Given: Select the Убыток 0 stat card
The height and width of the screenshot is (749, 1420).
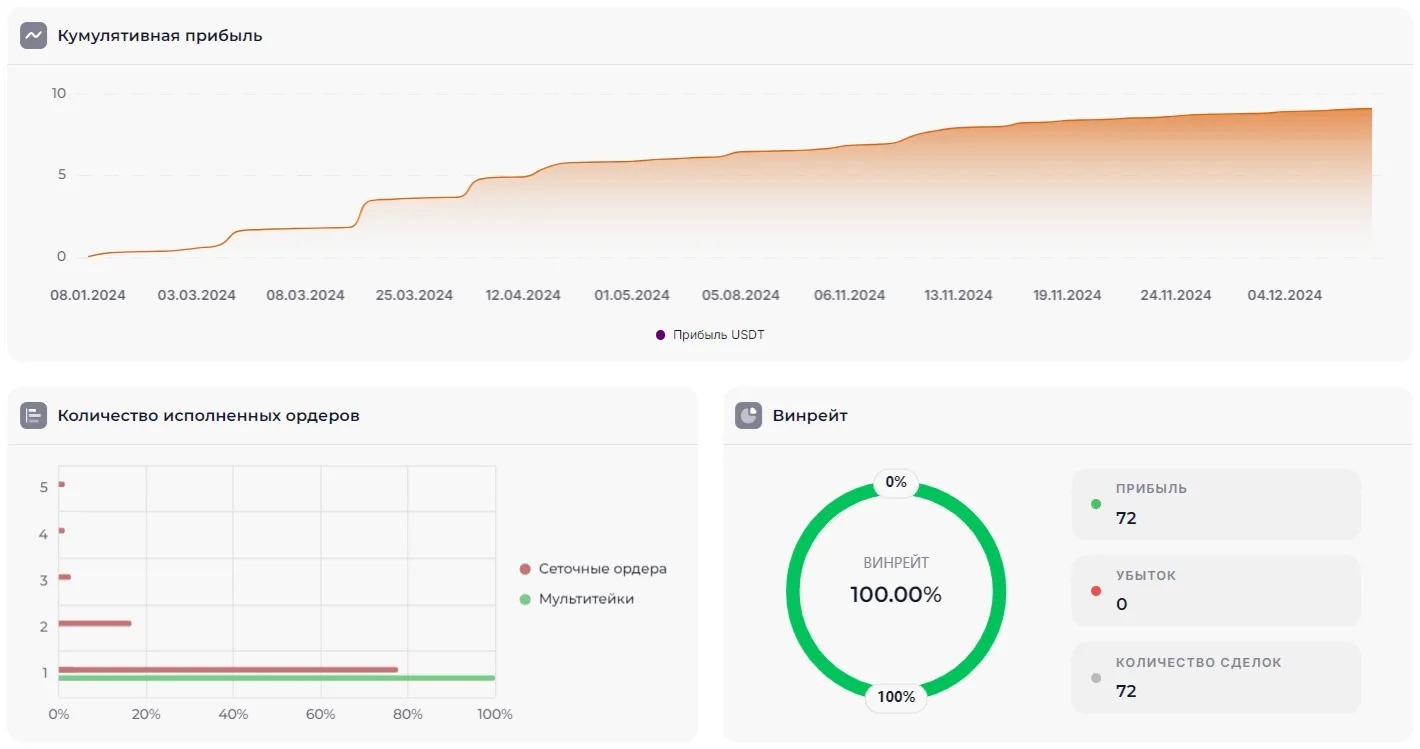Looking at the screenshot, I should point(1215,590).
